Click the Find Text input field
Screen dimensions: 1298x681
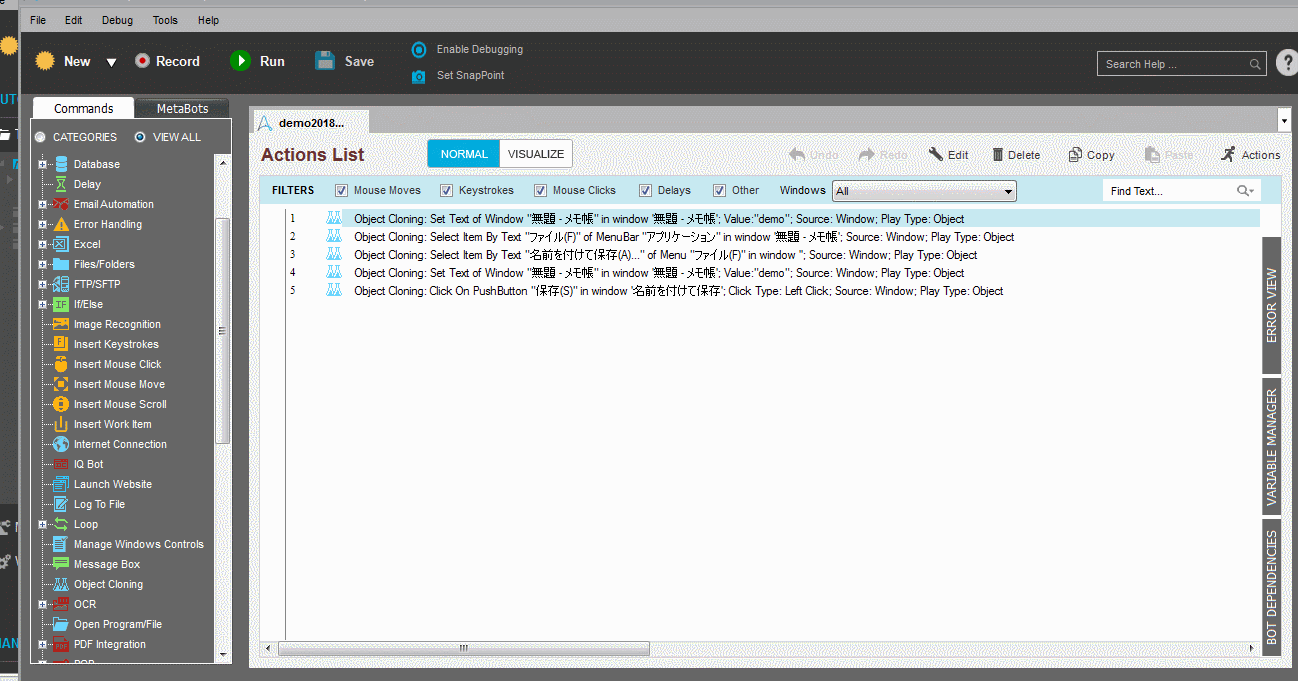[1170, 191]
